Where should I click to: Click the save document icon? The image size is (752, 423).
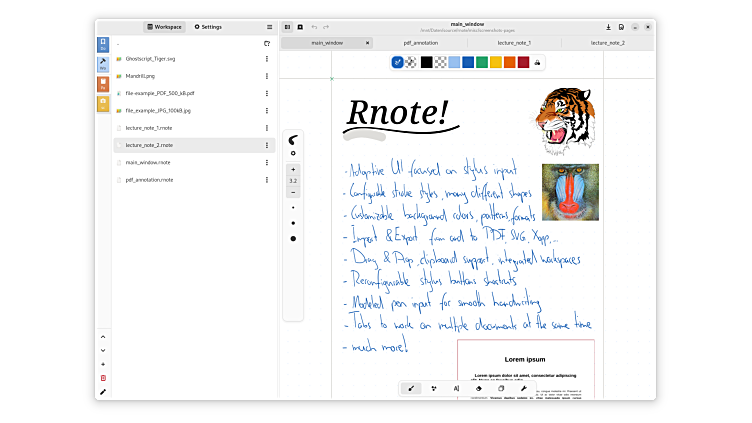point(608,27)
